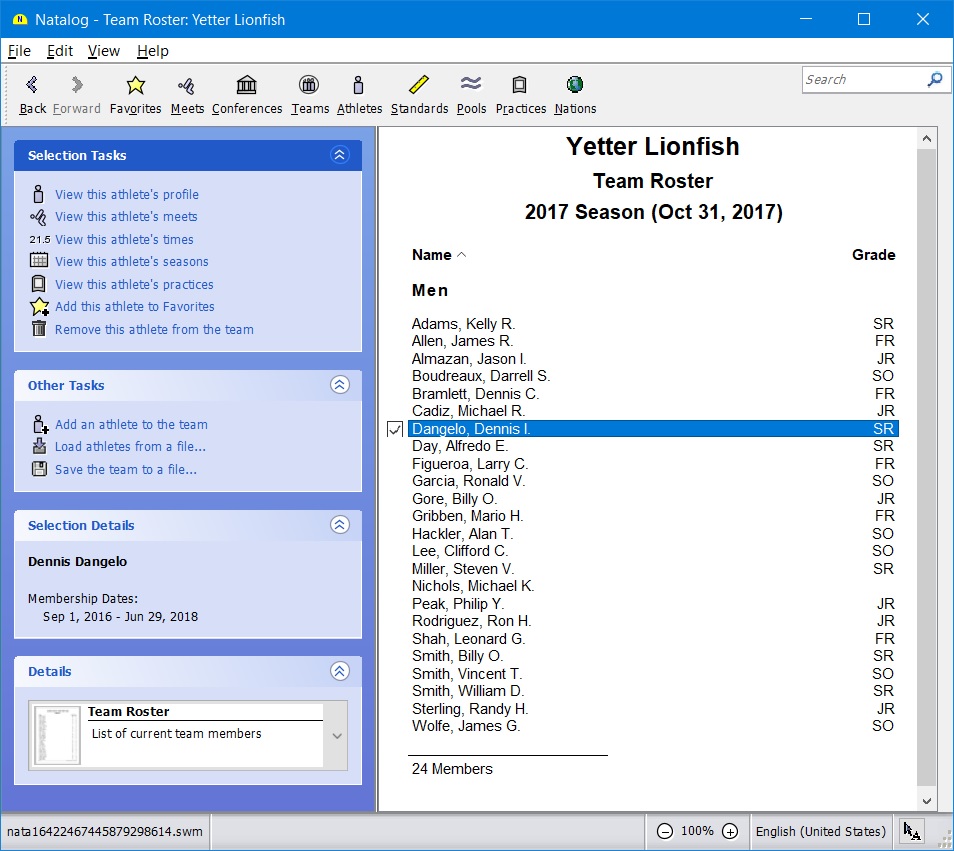The image size is (954, 851).
Task: Open Meets from the toolbar
Action: tap(186, 85)
